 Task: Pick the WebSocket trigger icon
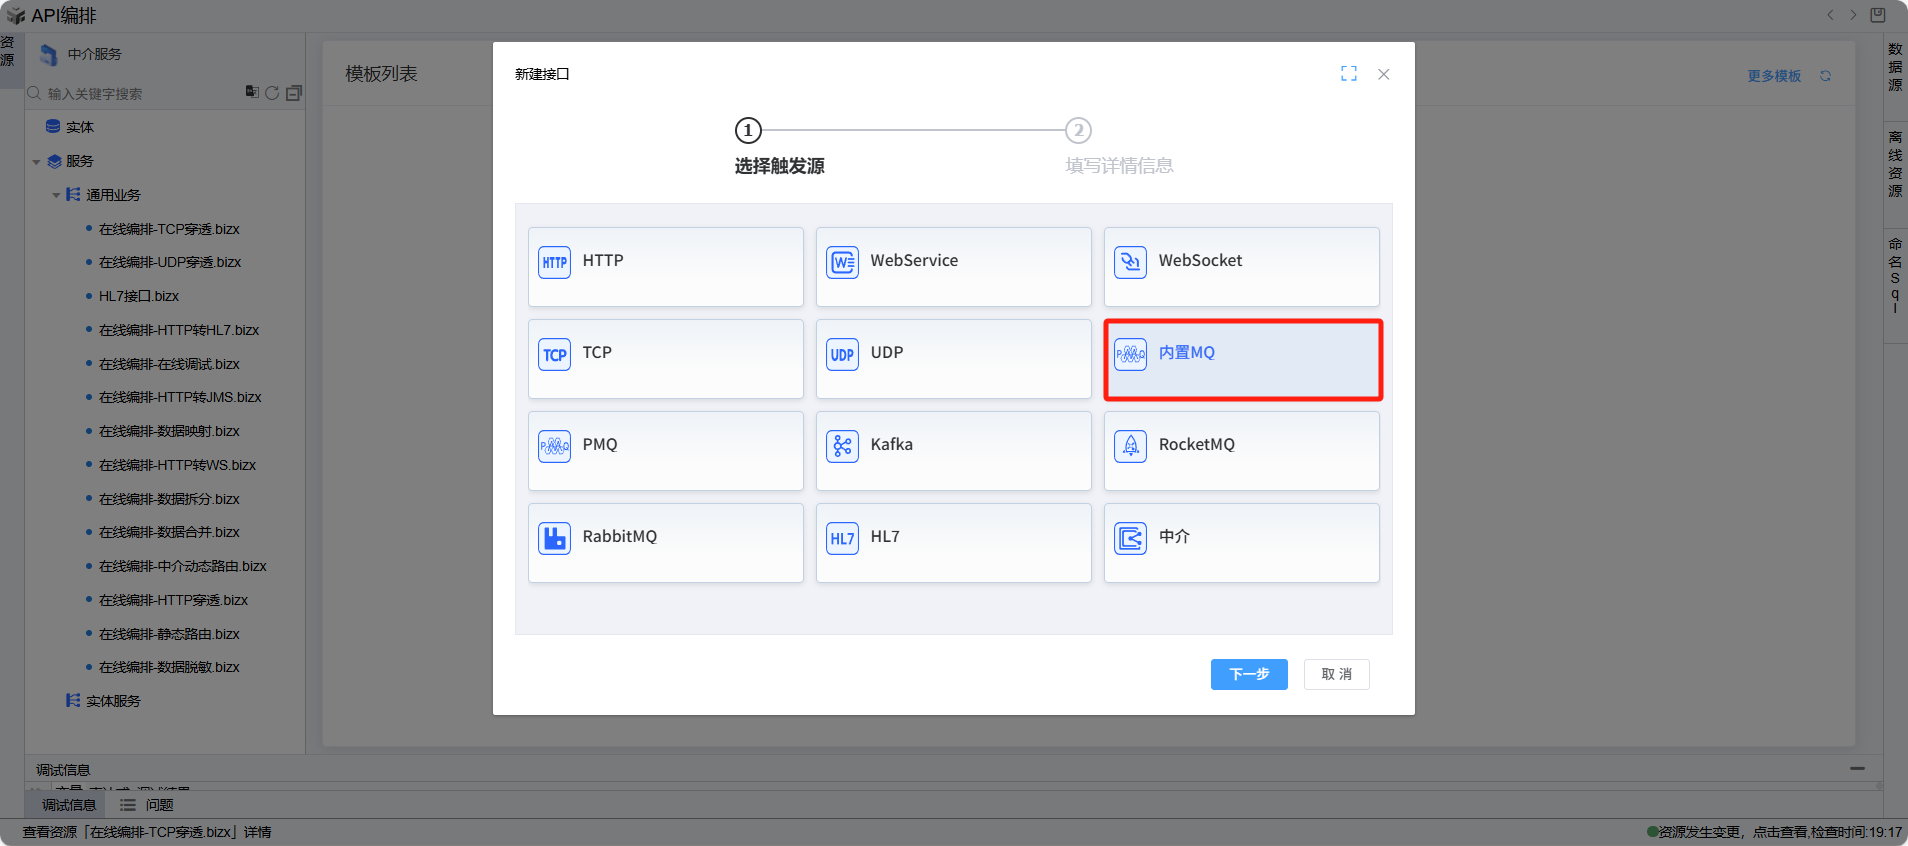(1130, 262)
